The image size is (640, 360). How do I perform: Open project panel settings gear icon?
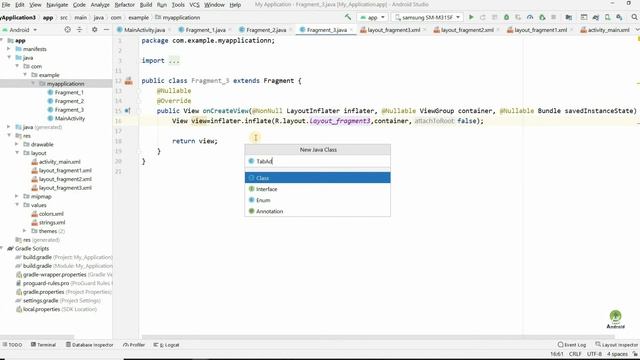94,29
